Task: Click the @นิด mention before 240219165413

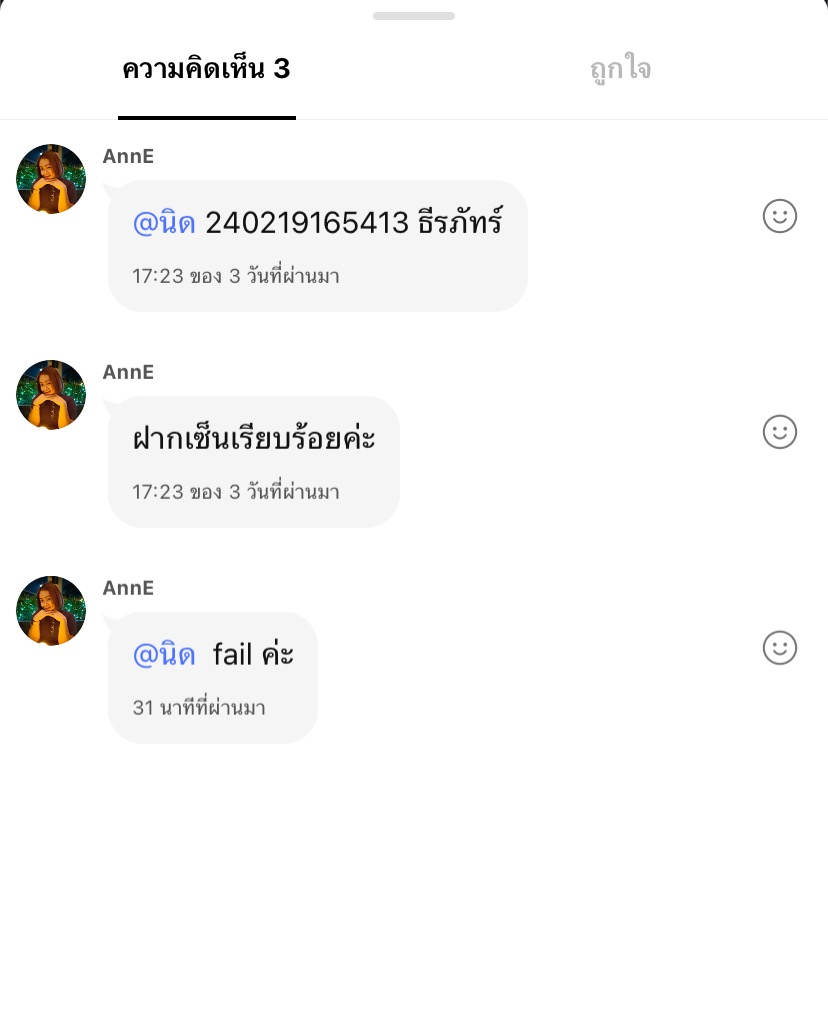Action: (164, 223)
